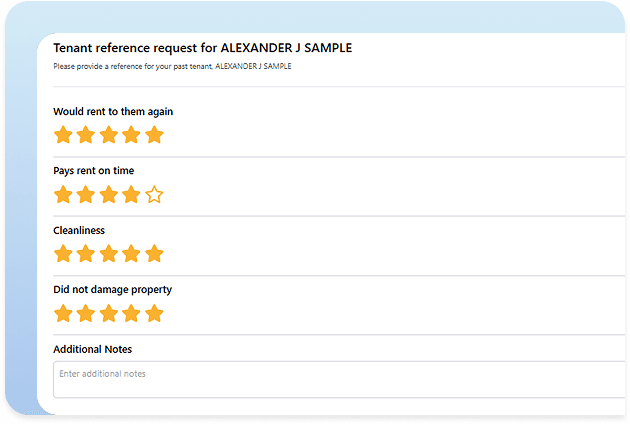This screenshot has height=424, width=630.
Task: Set 'Pays rent on time' to two stars
Action: point(86,195)
